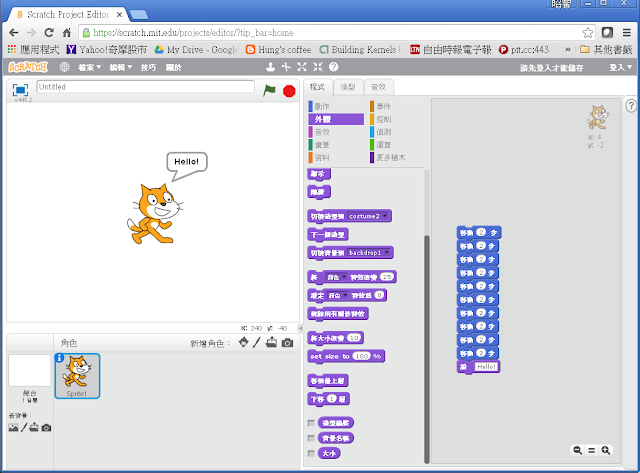Select the grow sprite tool
Screen dimensions: 640x473
(x=302, y=67)
